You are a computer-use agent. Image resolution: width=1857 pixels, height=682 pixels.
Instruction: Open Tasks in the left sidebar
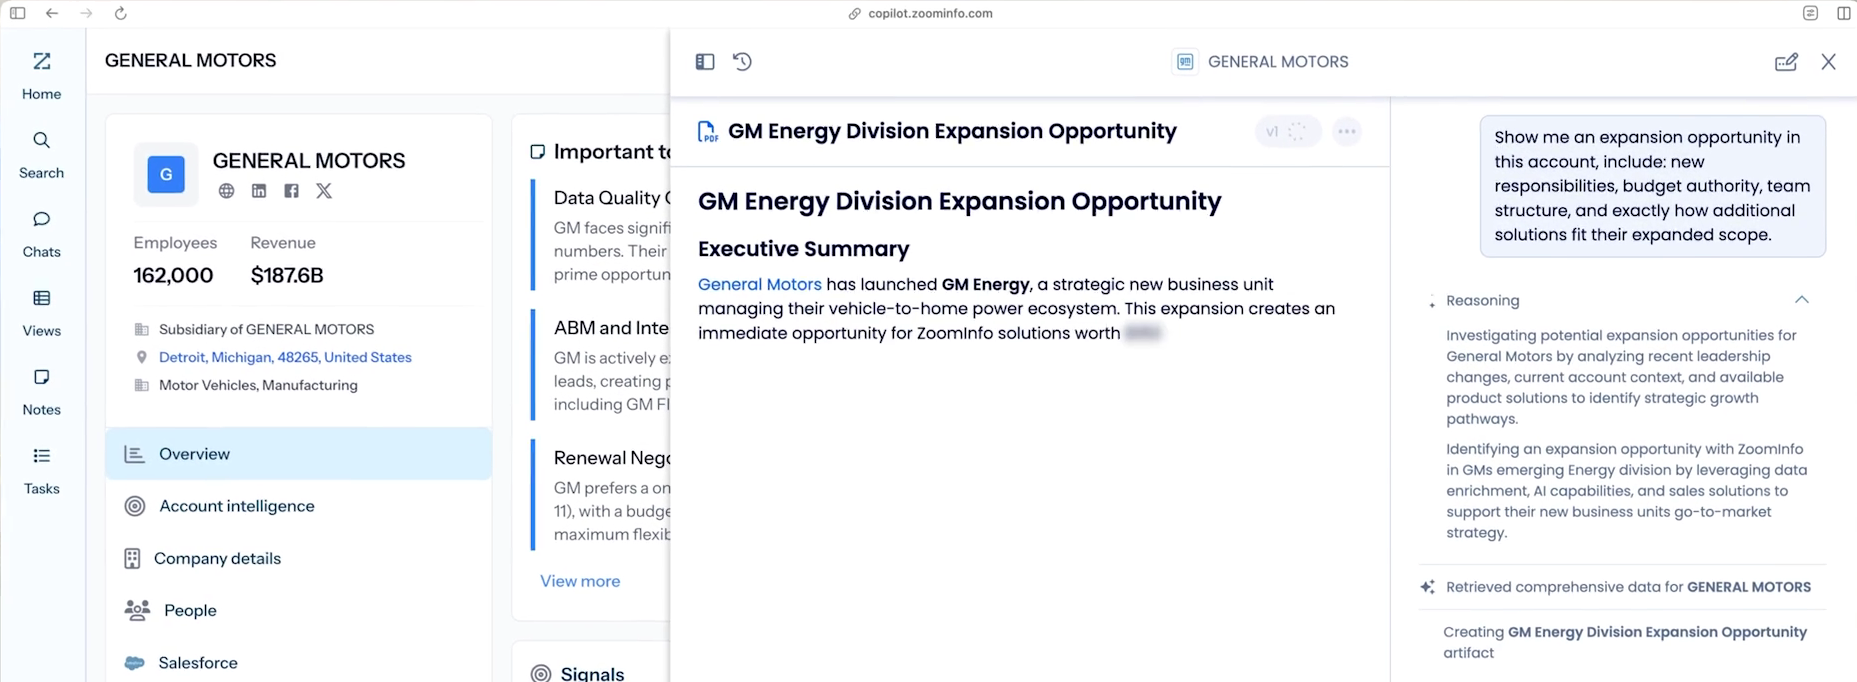(x=42, y=471)
